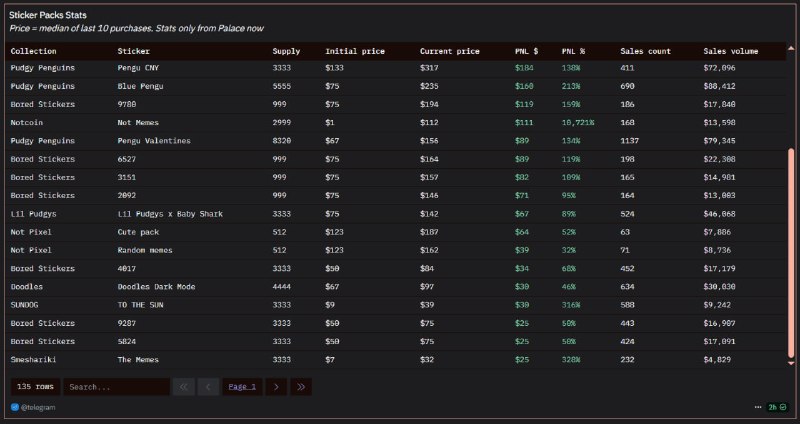
Task: Open the Page 1 selector
Action: coord(242,387)
